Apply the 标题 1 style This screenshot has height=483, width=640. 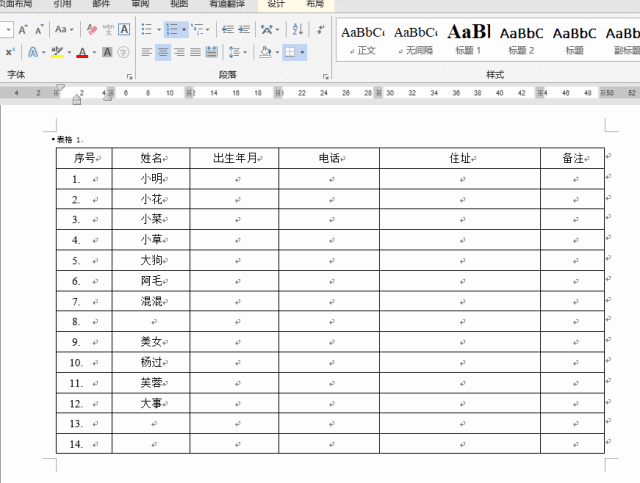(466, 38)
